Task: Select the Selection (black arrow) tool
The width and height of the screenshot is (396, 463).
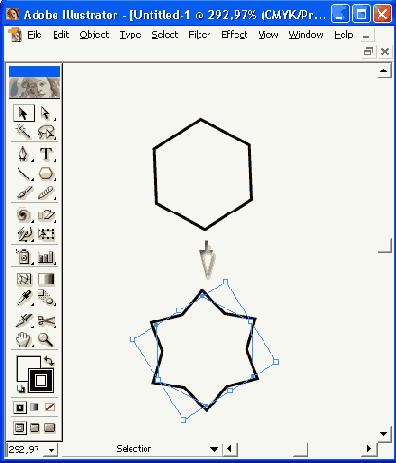Action: pyautogui.click(x=23, y=113)
